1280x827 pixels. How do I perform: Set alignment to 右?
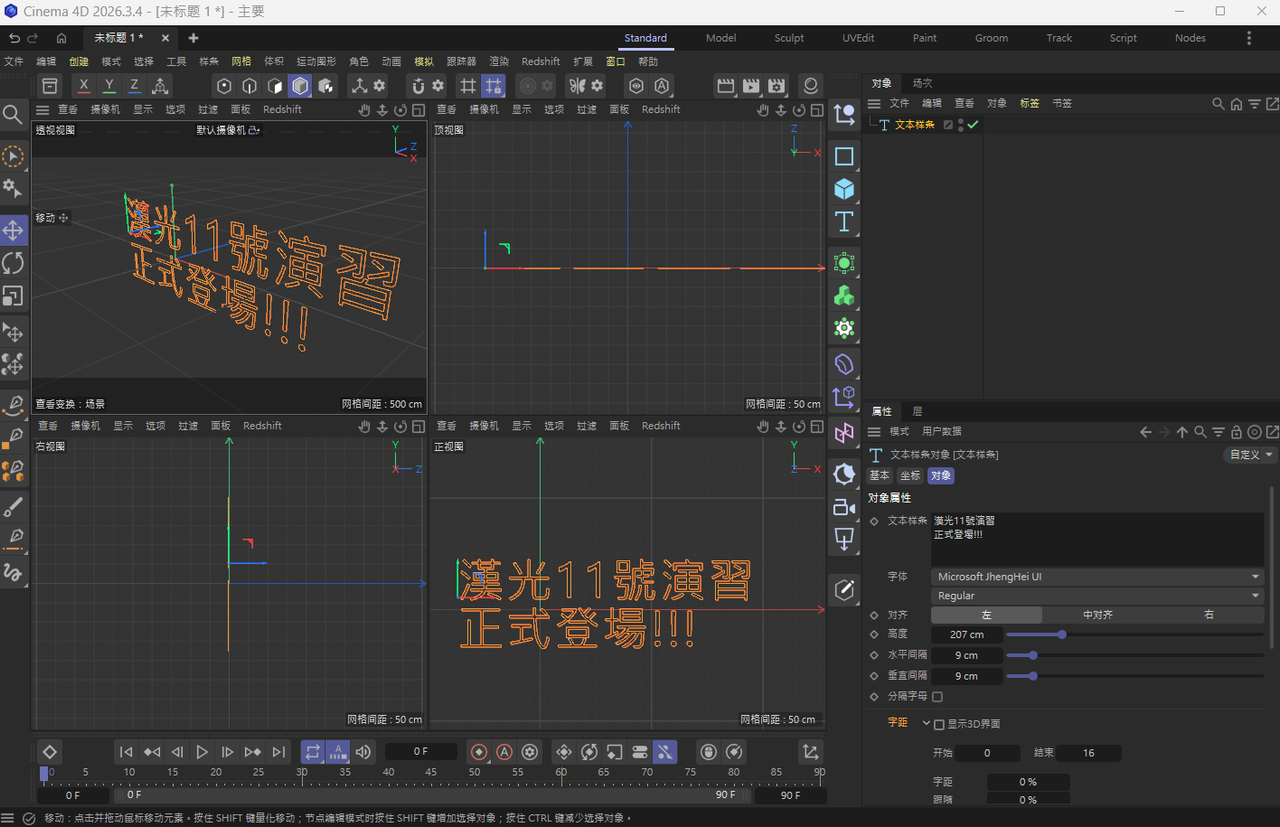(x=1209, y=615)
